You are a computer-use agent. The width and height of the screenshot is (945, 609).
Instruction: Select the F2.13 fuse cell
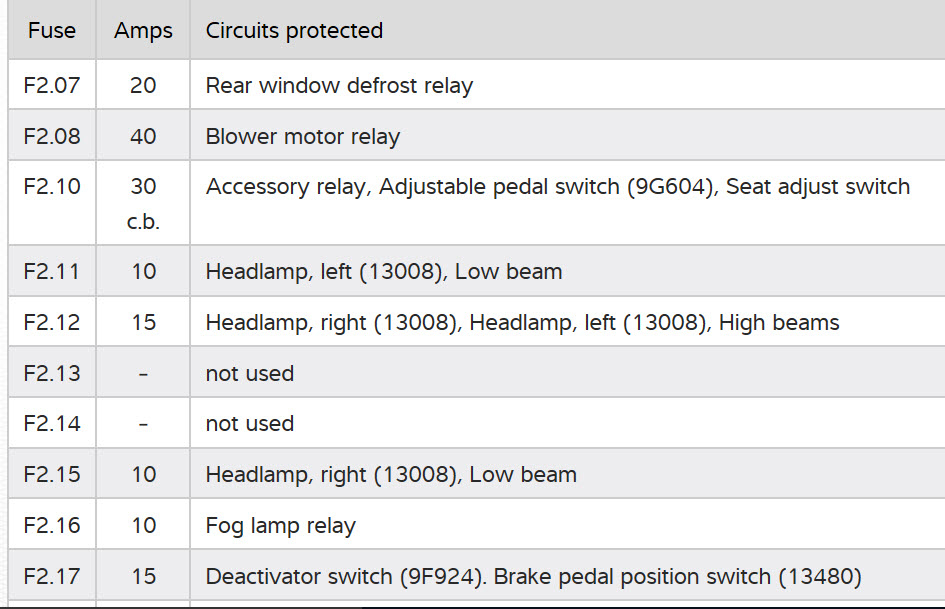[x=52, y=374]
